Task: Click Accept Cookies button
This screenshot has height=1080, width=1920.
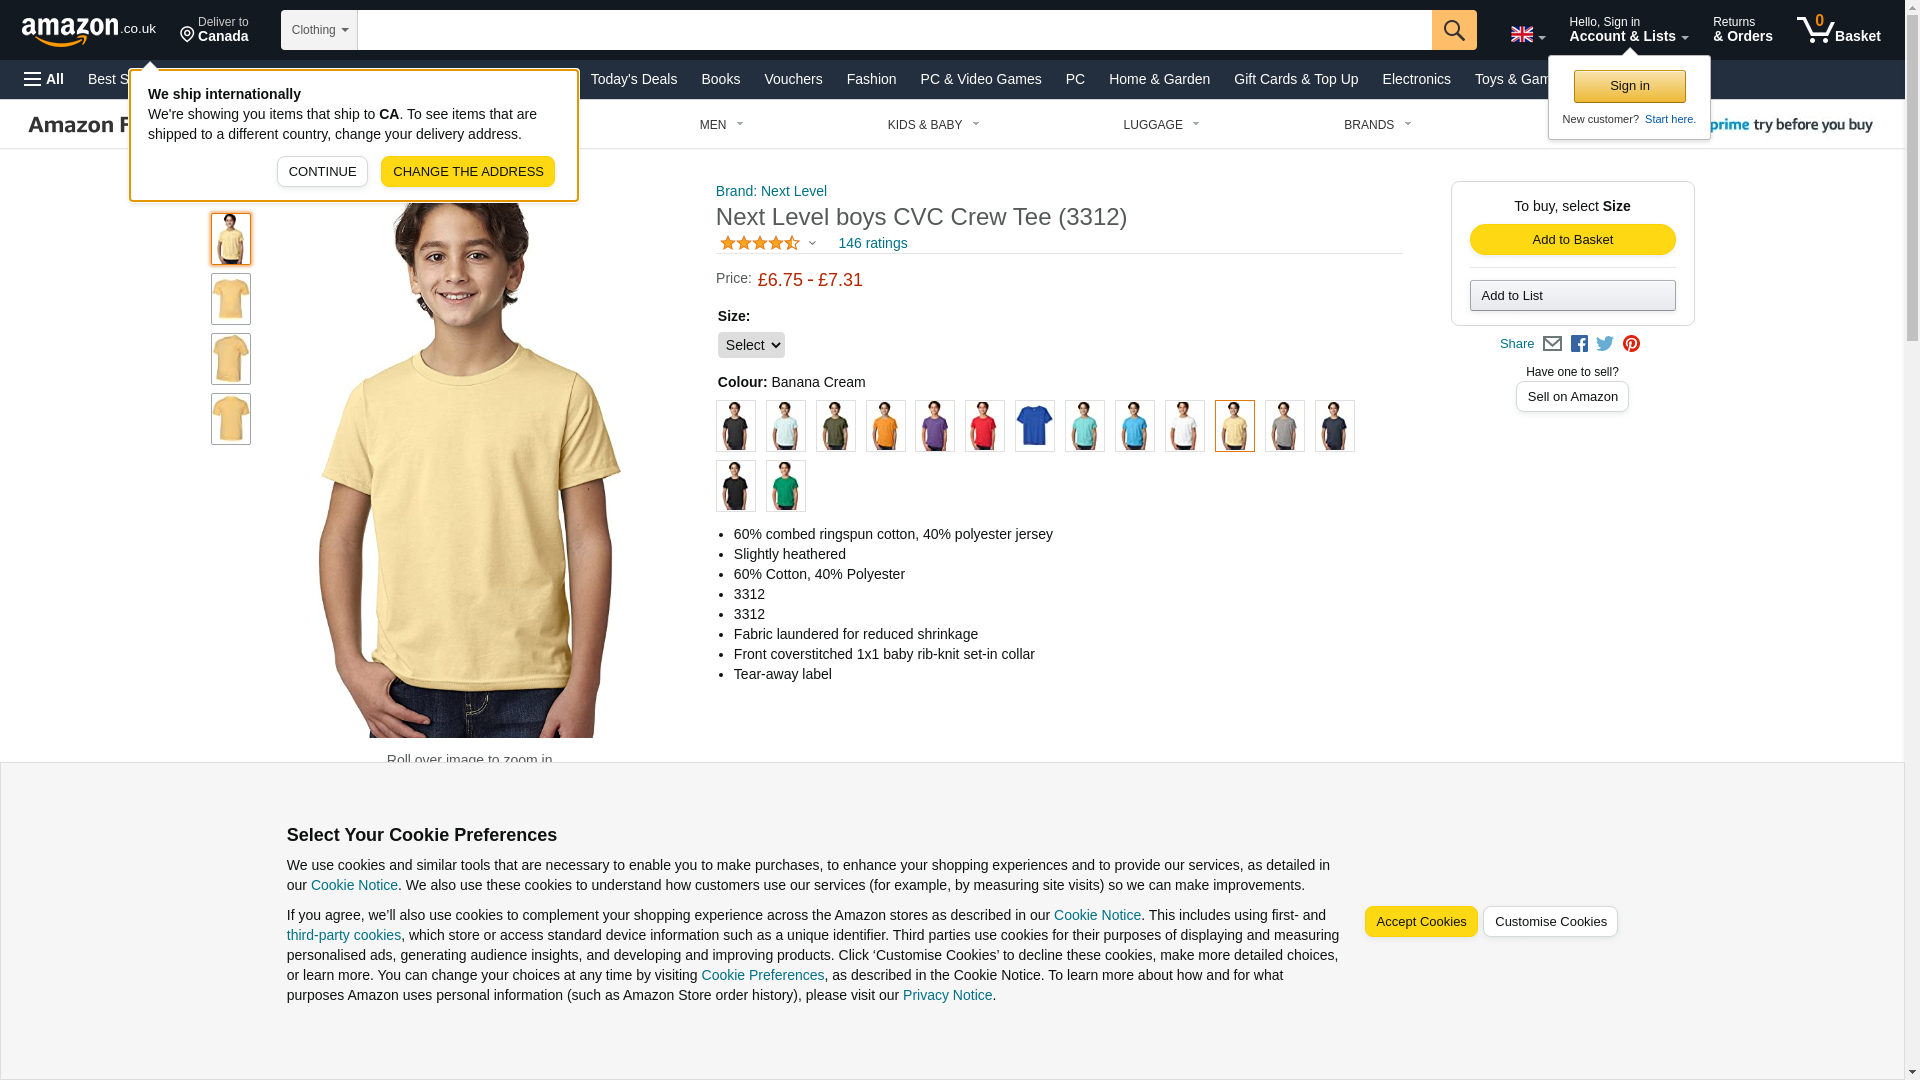Action: click(x=1421, y=922)
